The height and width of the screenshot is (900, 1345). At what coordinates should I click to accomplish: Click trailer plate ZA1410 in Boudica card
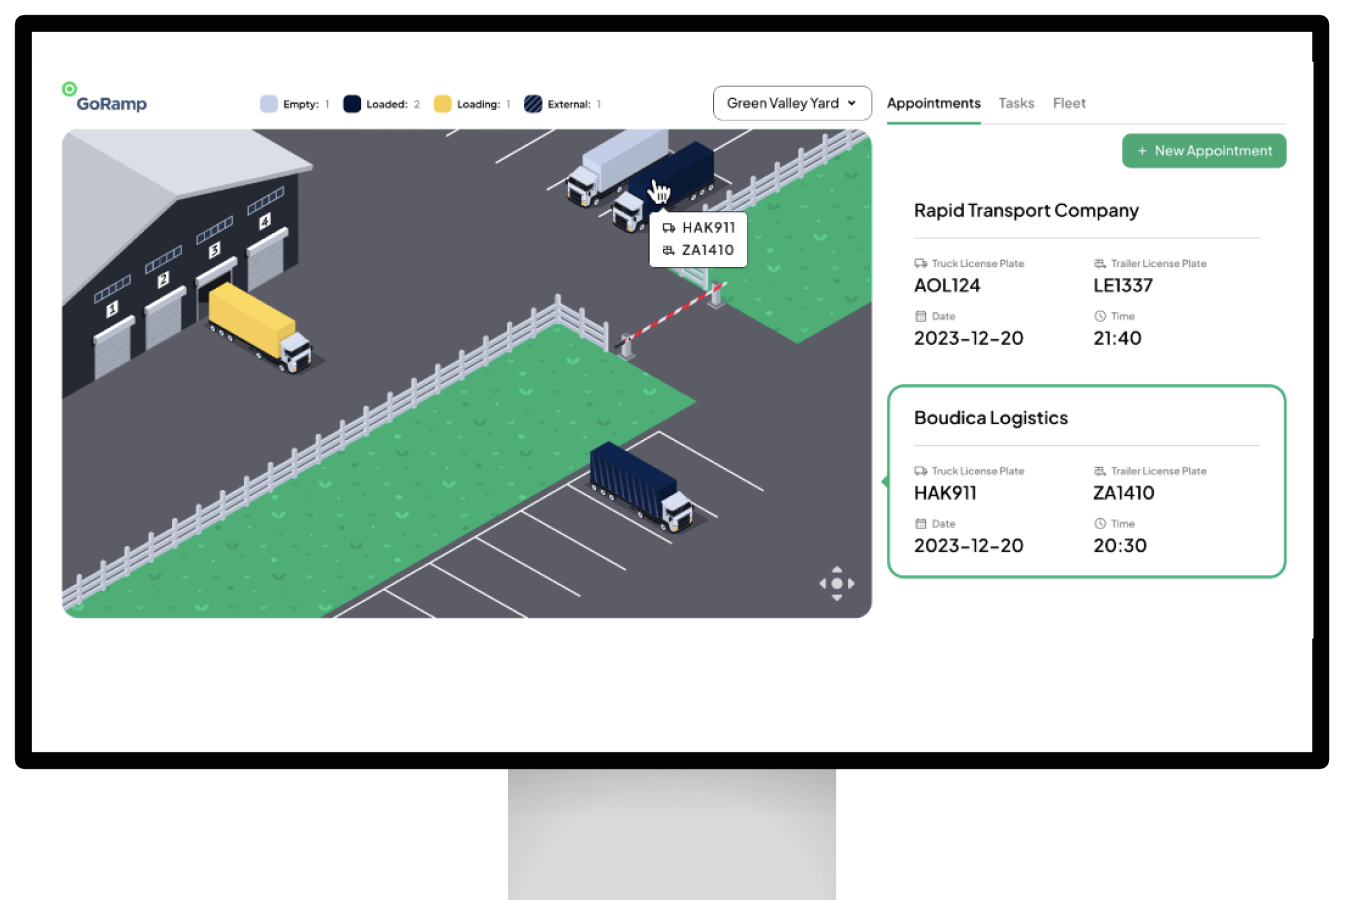(x=1124, y=493)
